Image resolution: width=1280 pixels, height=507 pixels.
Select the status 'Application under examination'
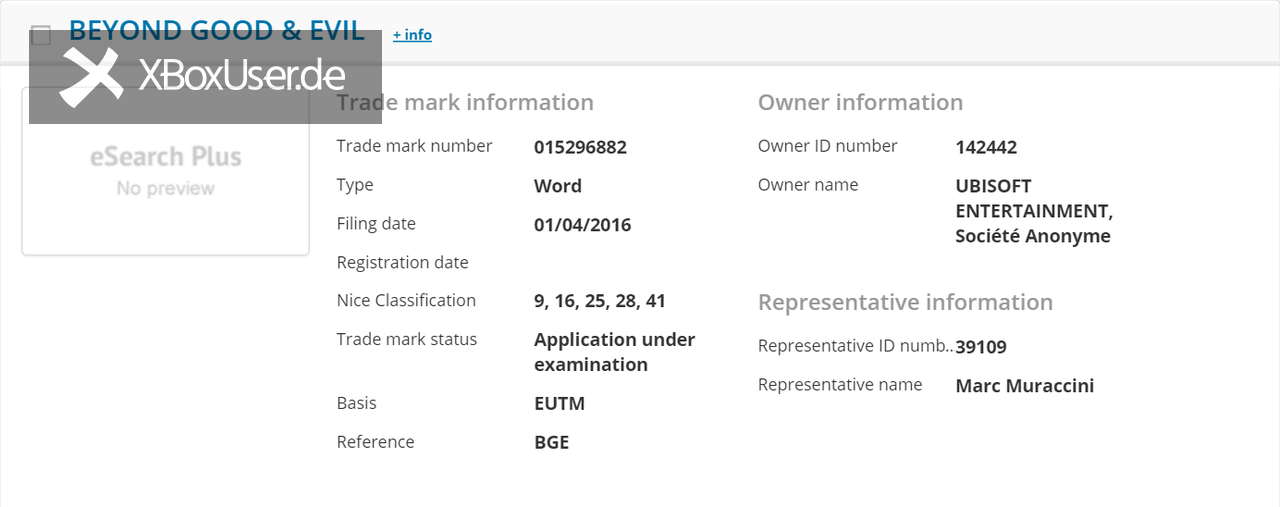615,352
